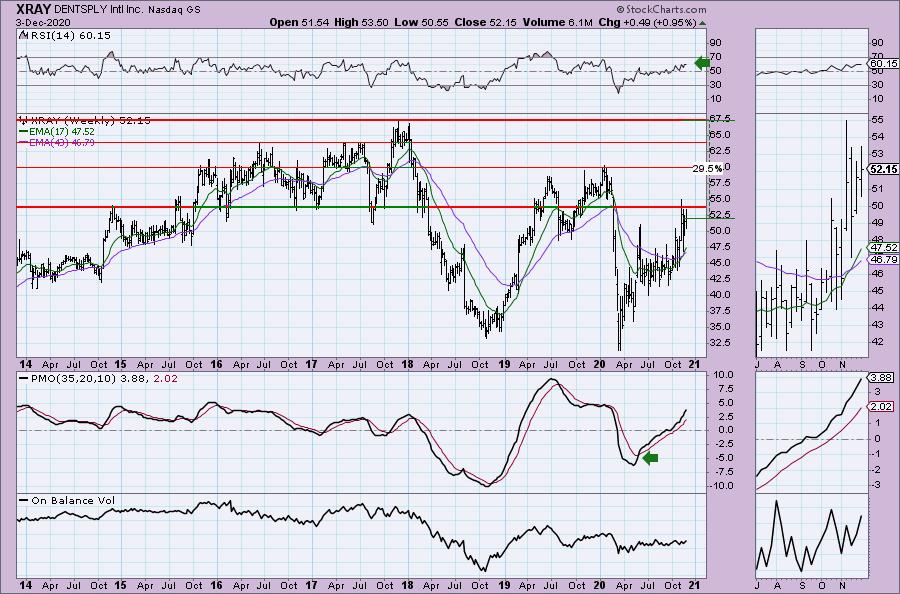This screenshot has width=900, height=594.
Task: Click the up-triangle icon after the Chg value
Action: pyautogui.click(x=703, y=23)
